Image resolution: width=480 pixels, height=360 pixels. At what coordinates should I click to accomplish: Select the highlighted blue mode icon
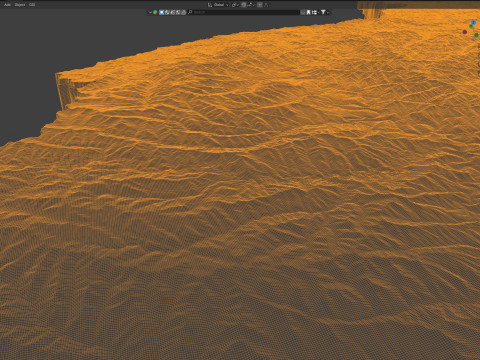coord(162,12)
